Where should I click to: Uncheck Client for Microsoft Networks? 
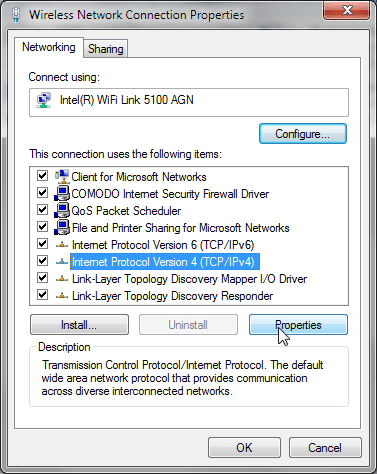tap(42, 176)
